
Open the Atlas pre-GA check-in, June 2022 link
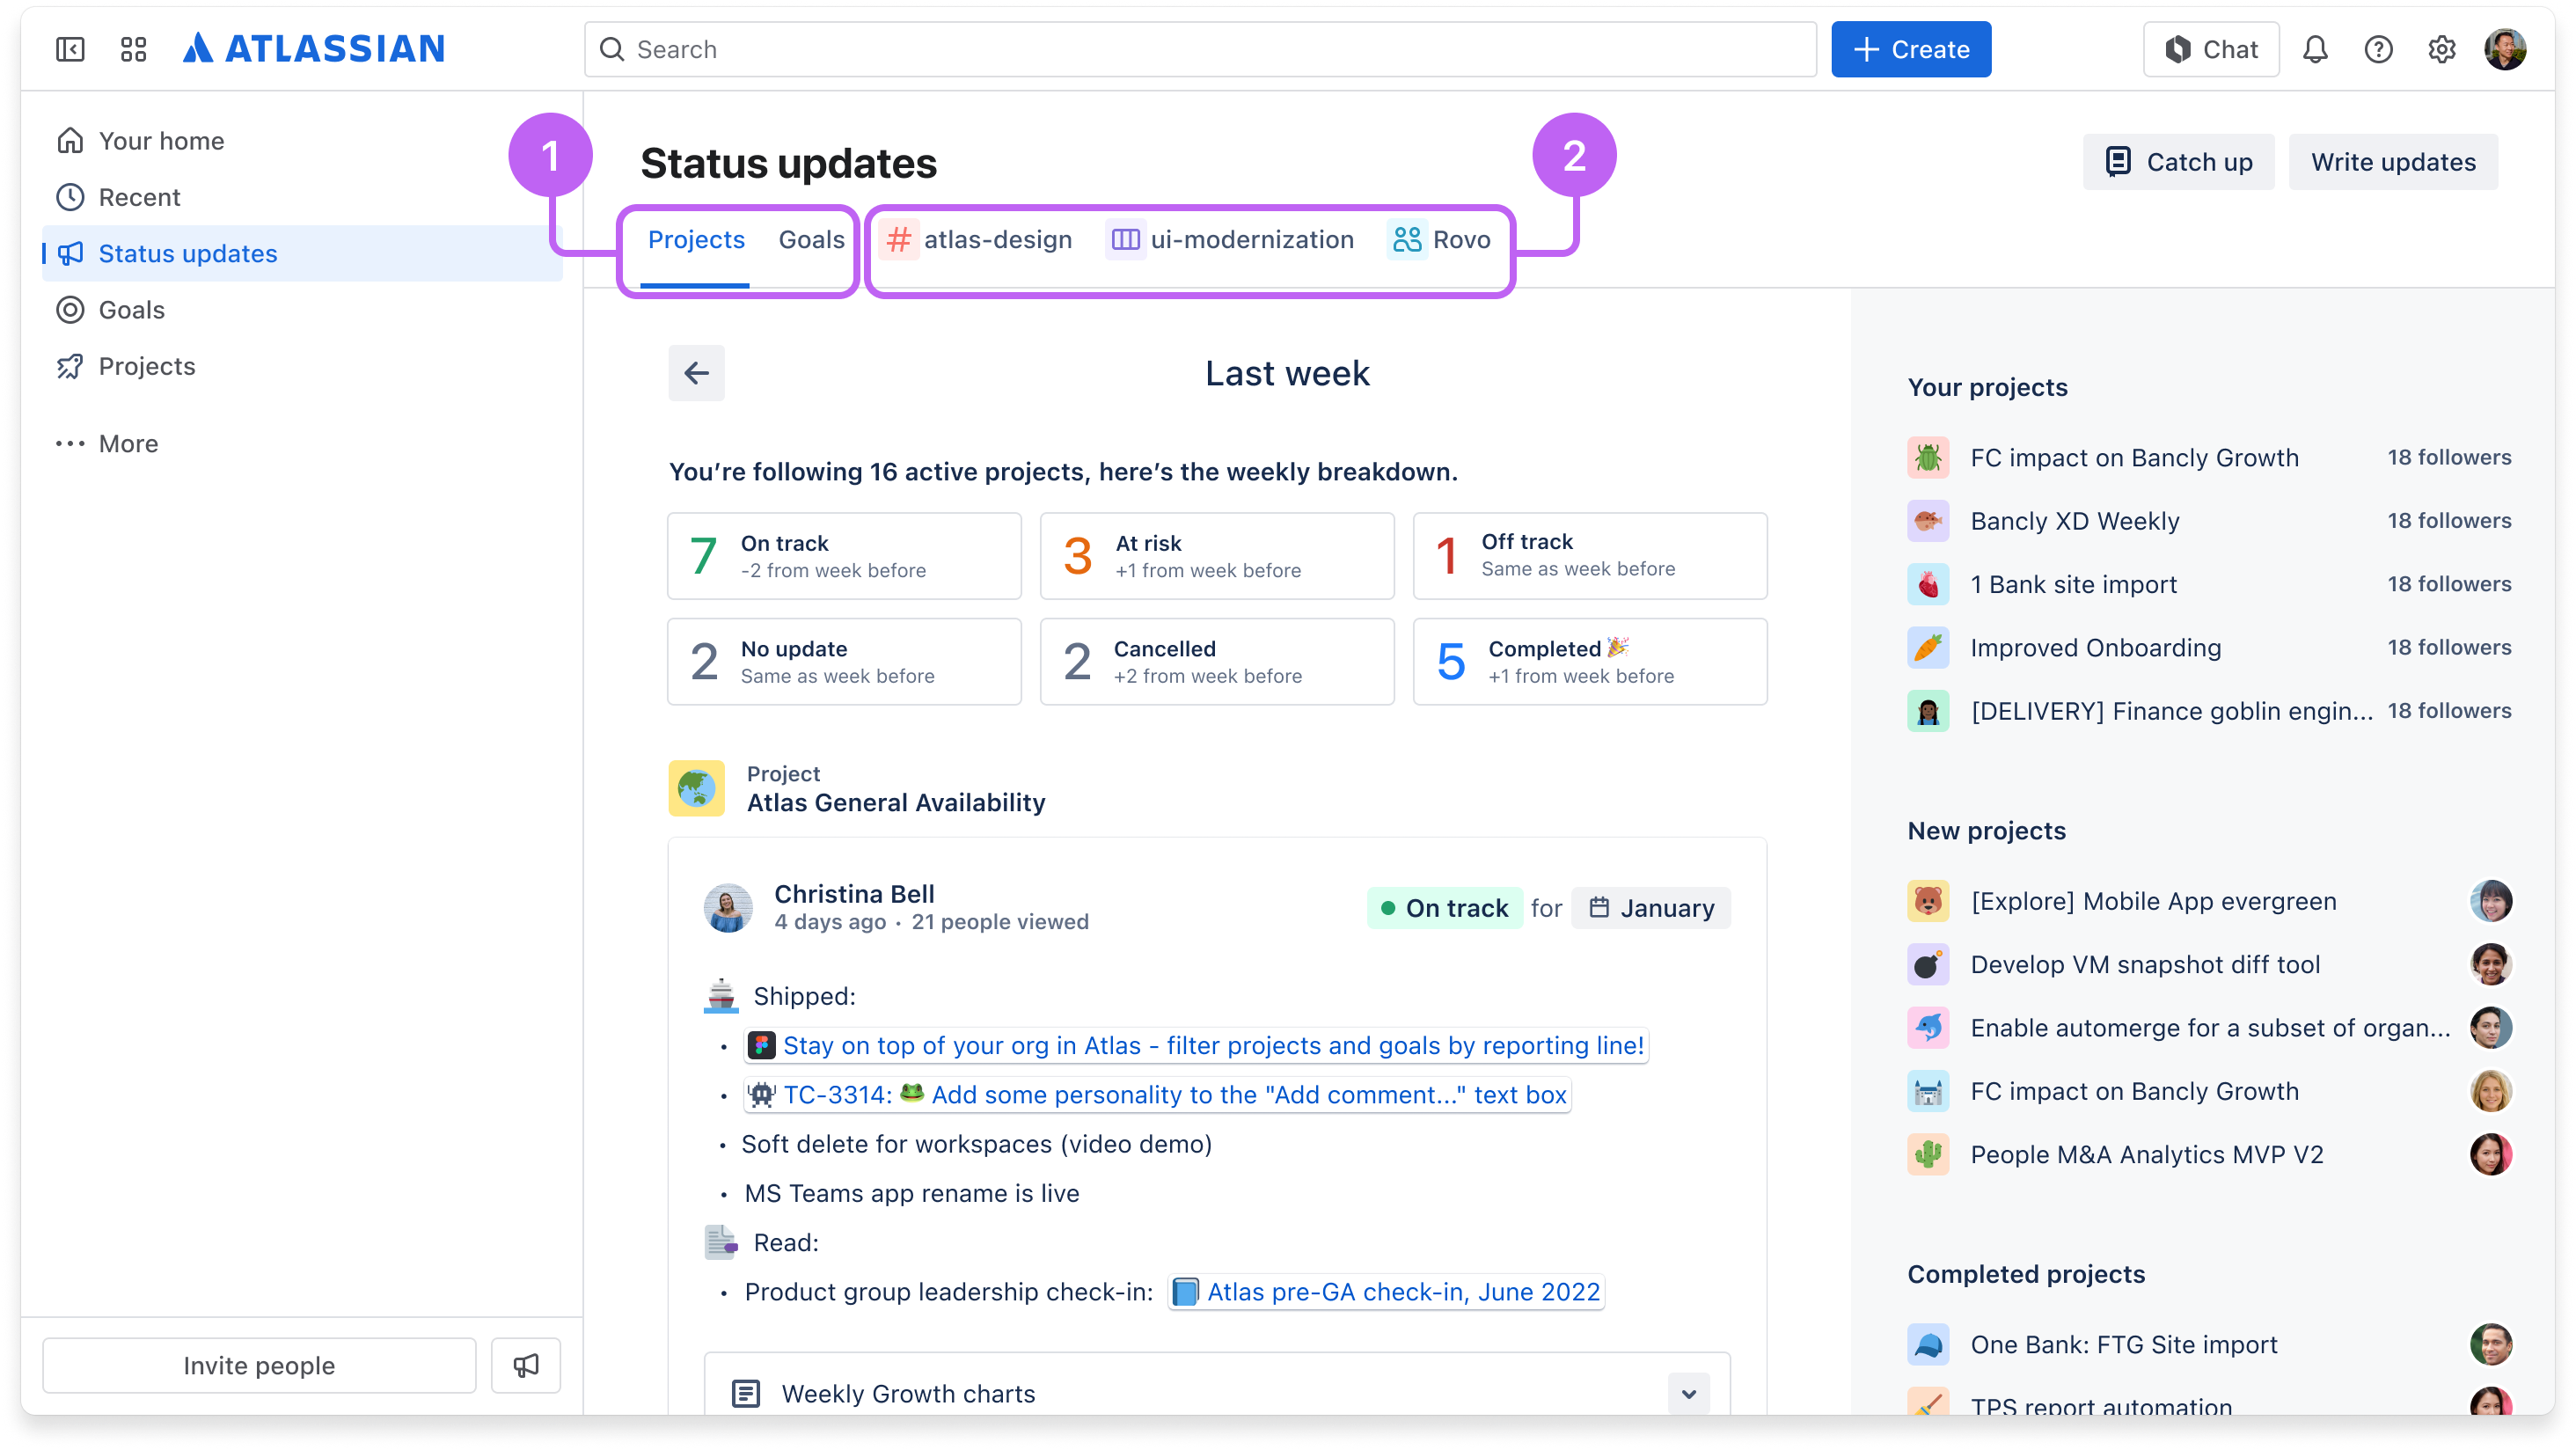tap(1386, 1291)
